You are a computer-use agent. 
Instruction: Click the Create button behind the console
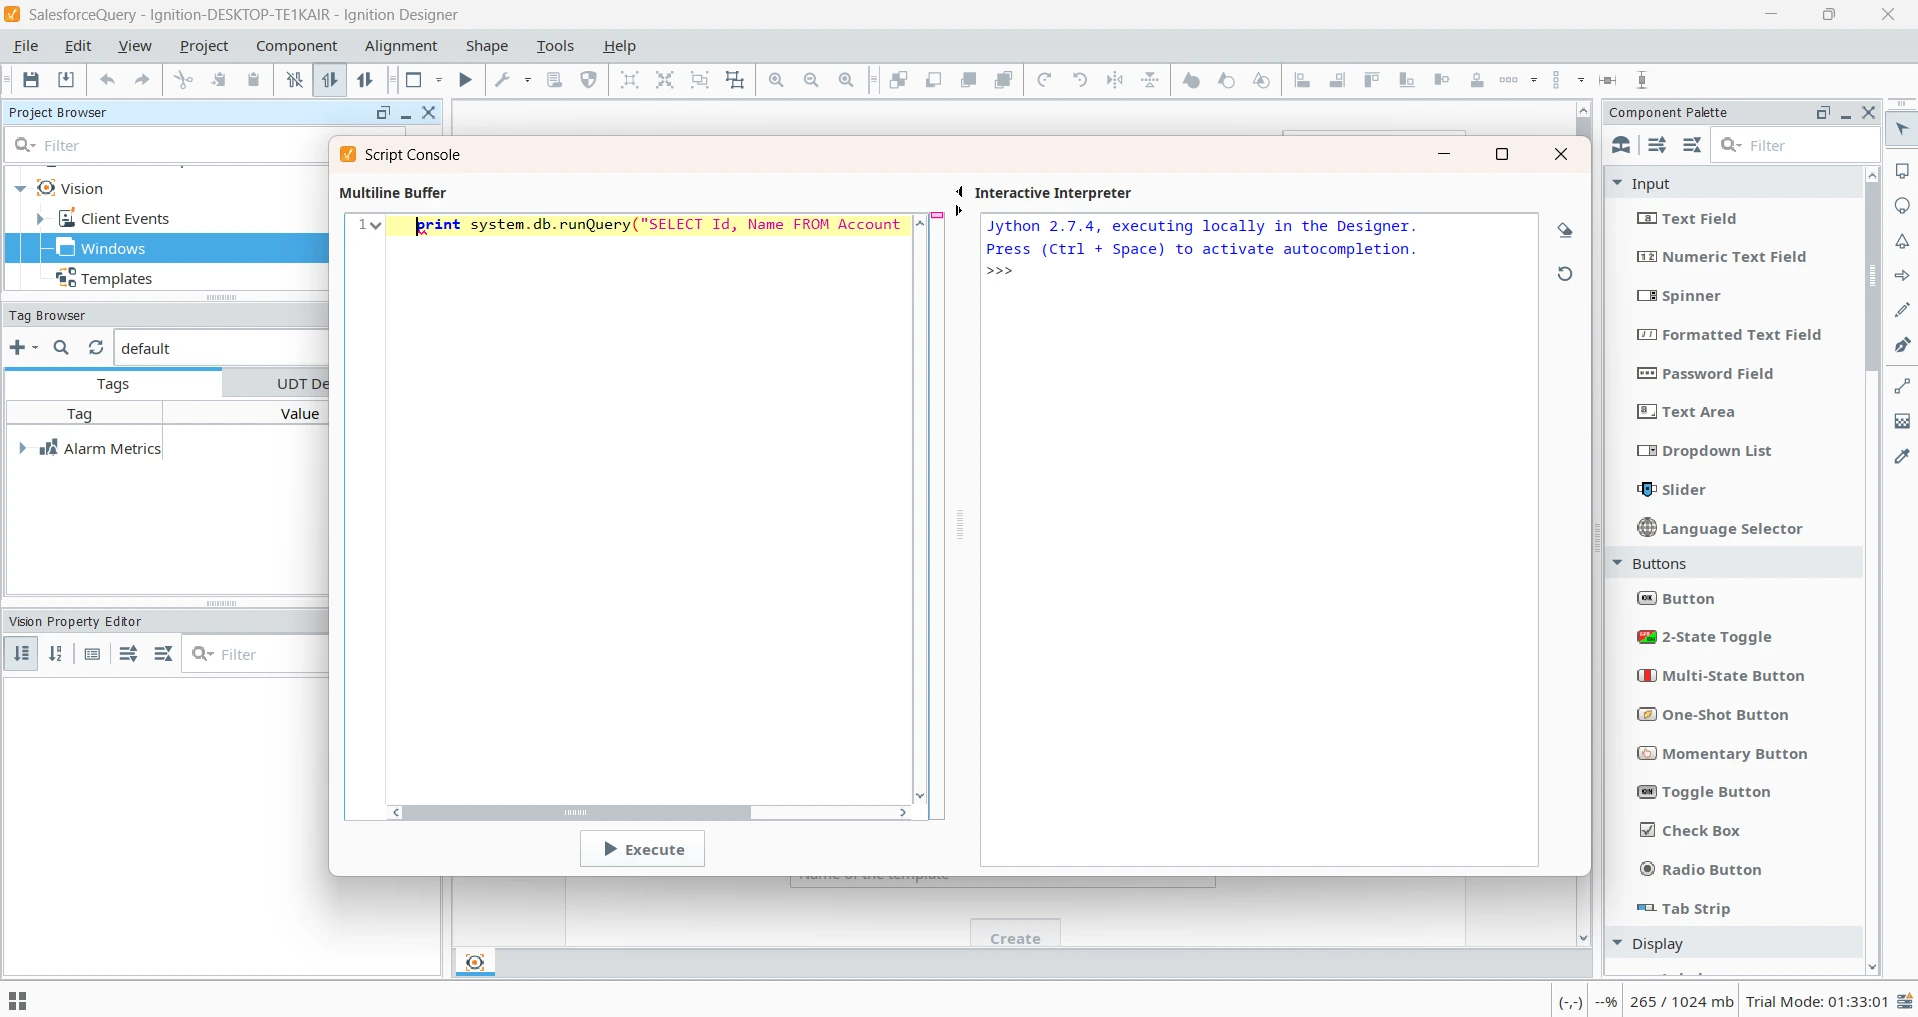[1016, 936]
